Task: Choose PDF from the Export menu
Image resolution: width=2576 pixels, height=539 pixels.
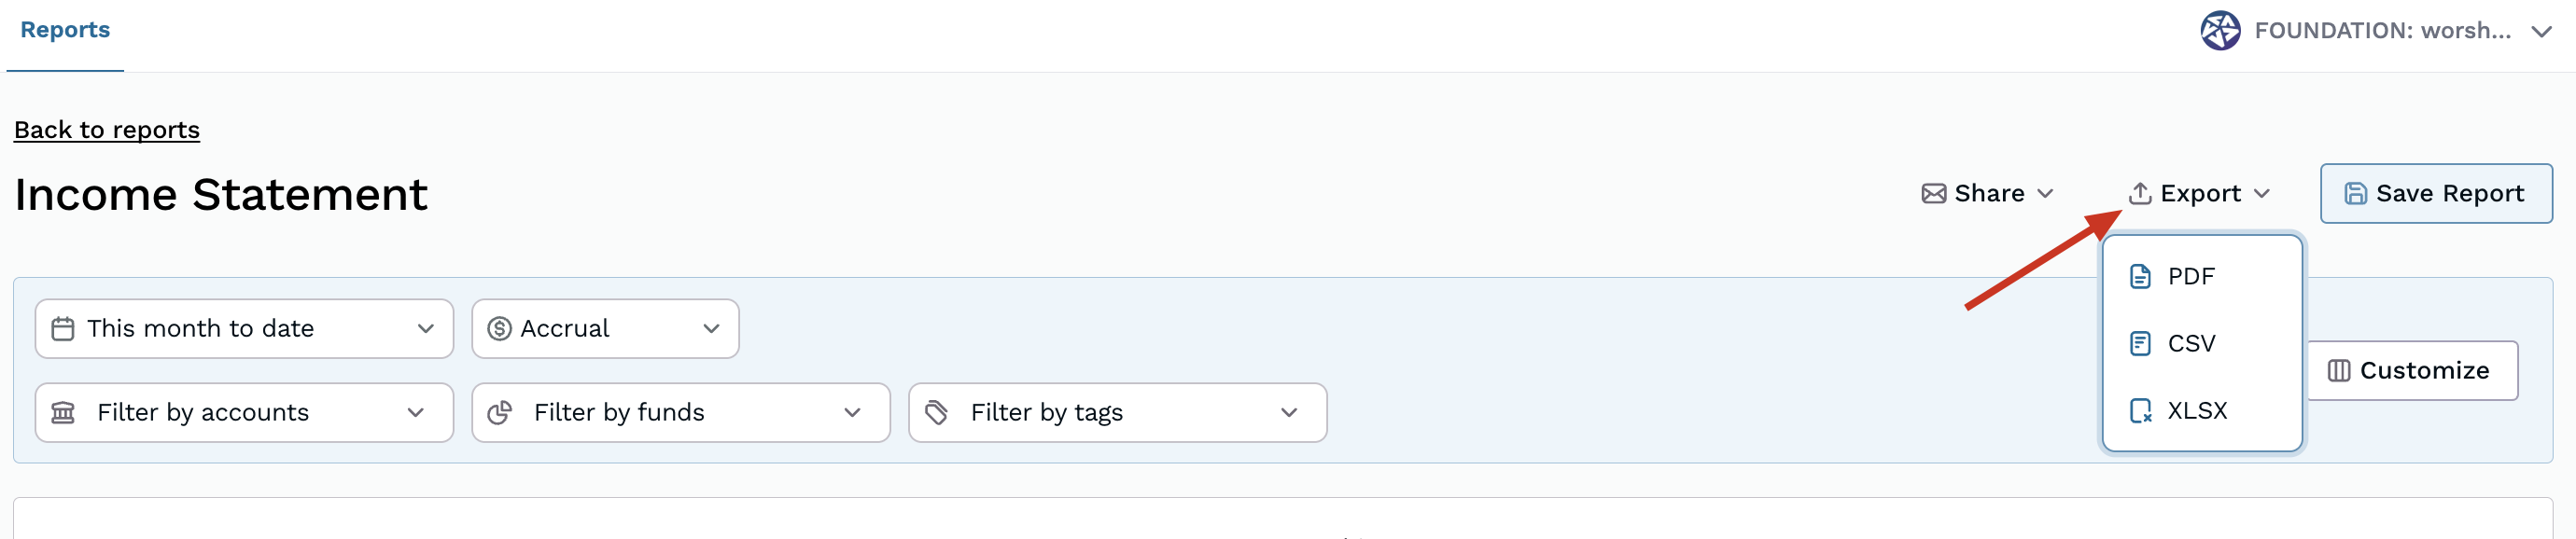Action: pos(2190,277)
